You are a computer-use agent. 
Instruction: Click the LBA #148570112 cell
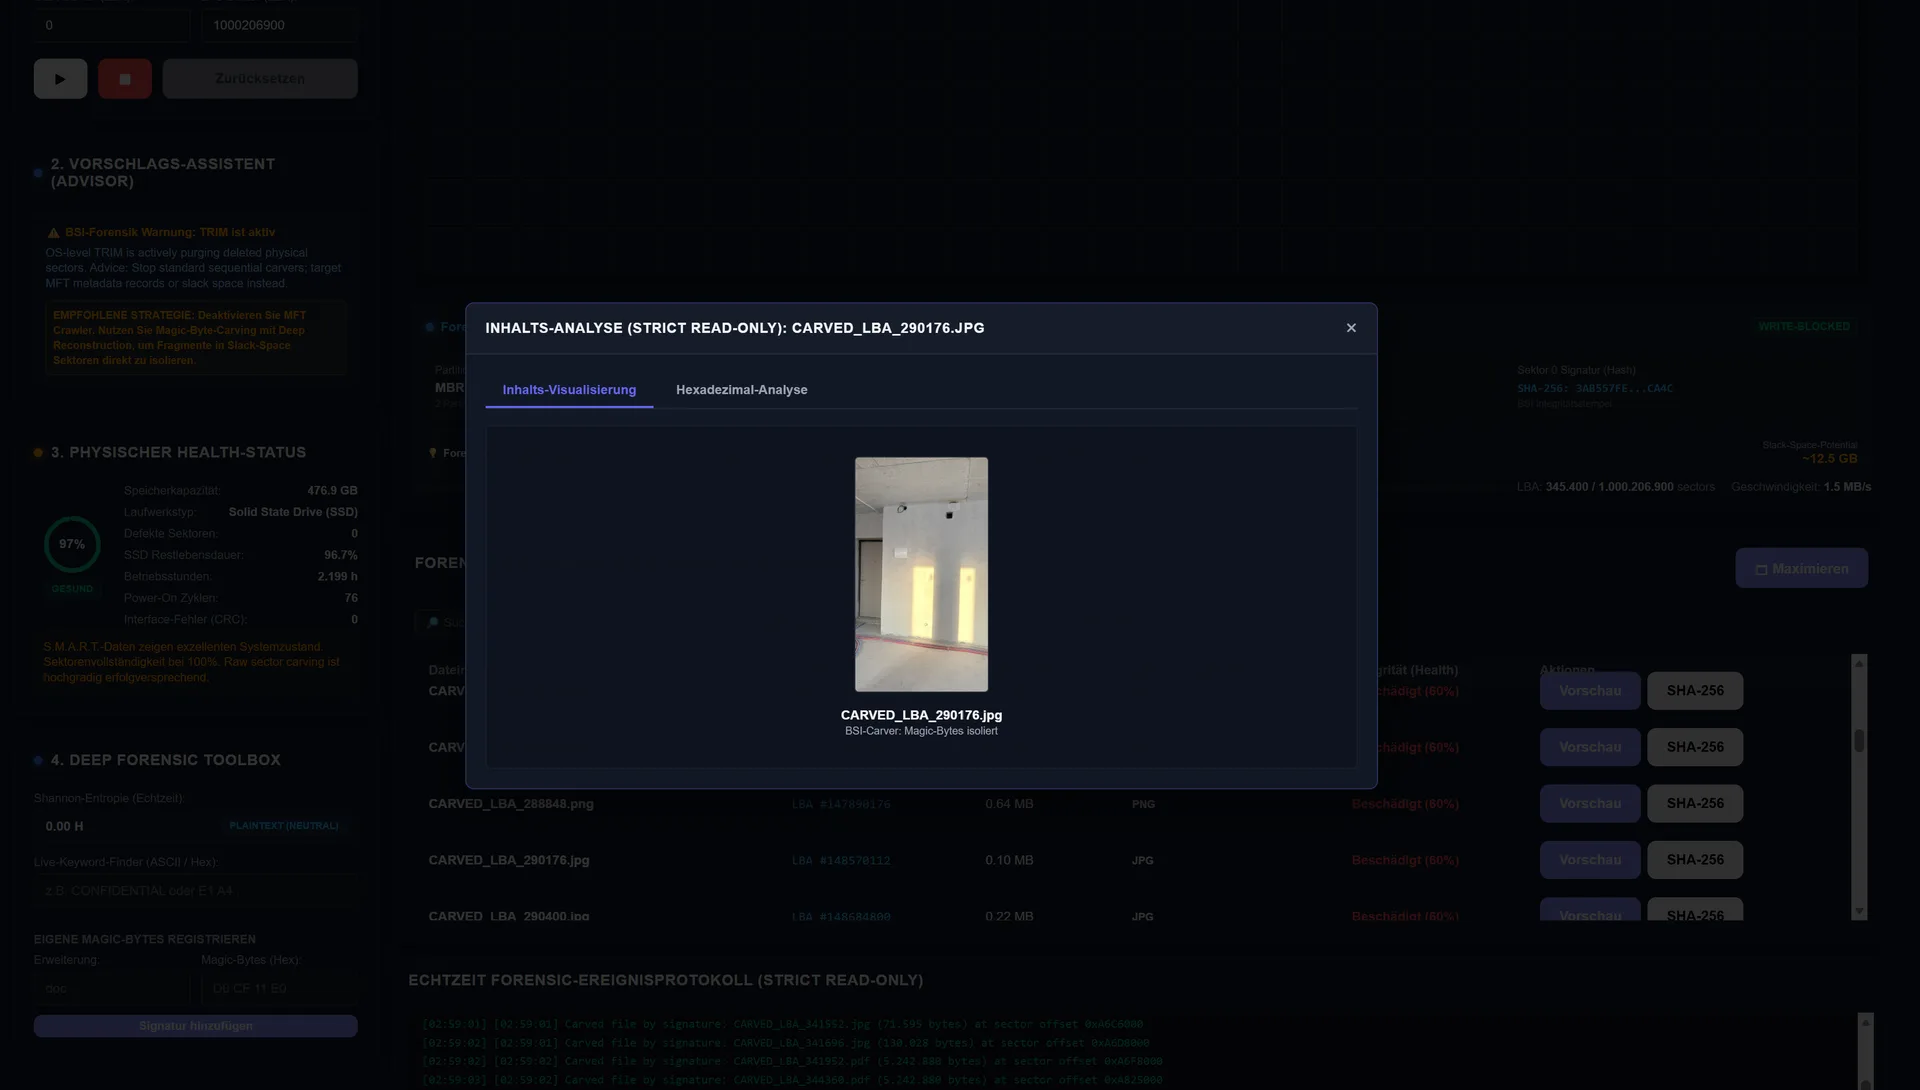[841, 860]
